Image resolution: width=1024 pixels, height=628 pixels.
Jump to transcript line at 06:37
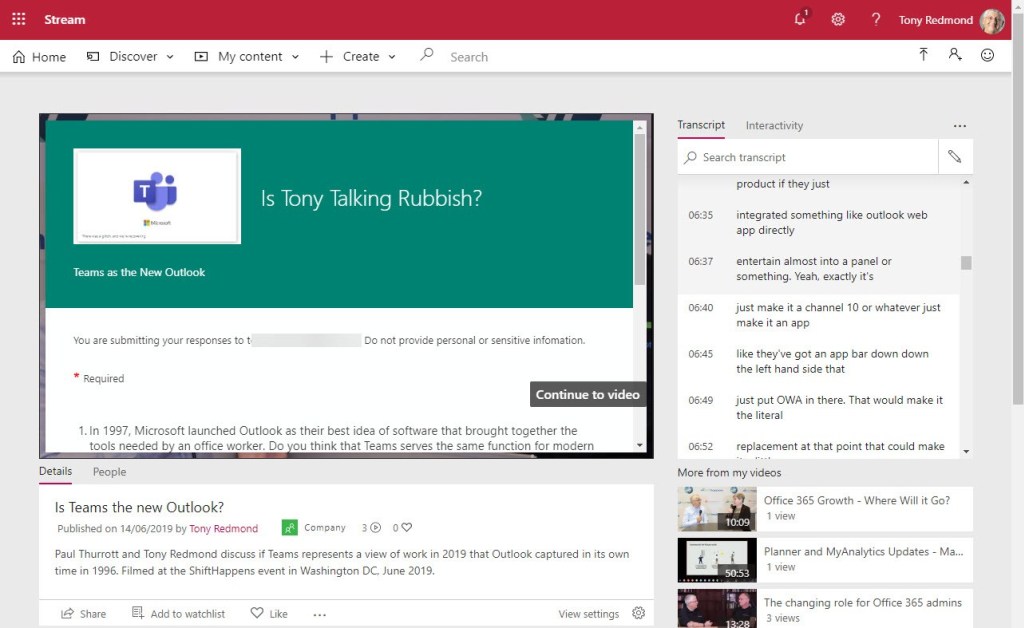(x=818, y=269)
